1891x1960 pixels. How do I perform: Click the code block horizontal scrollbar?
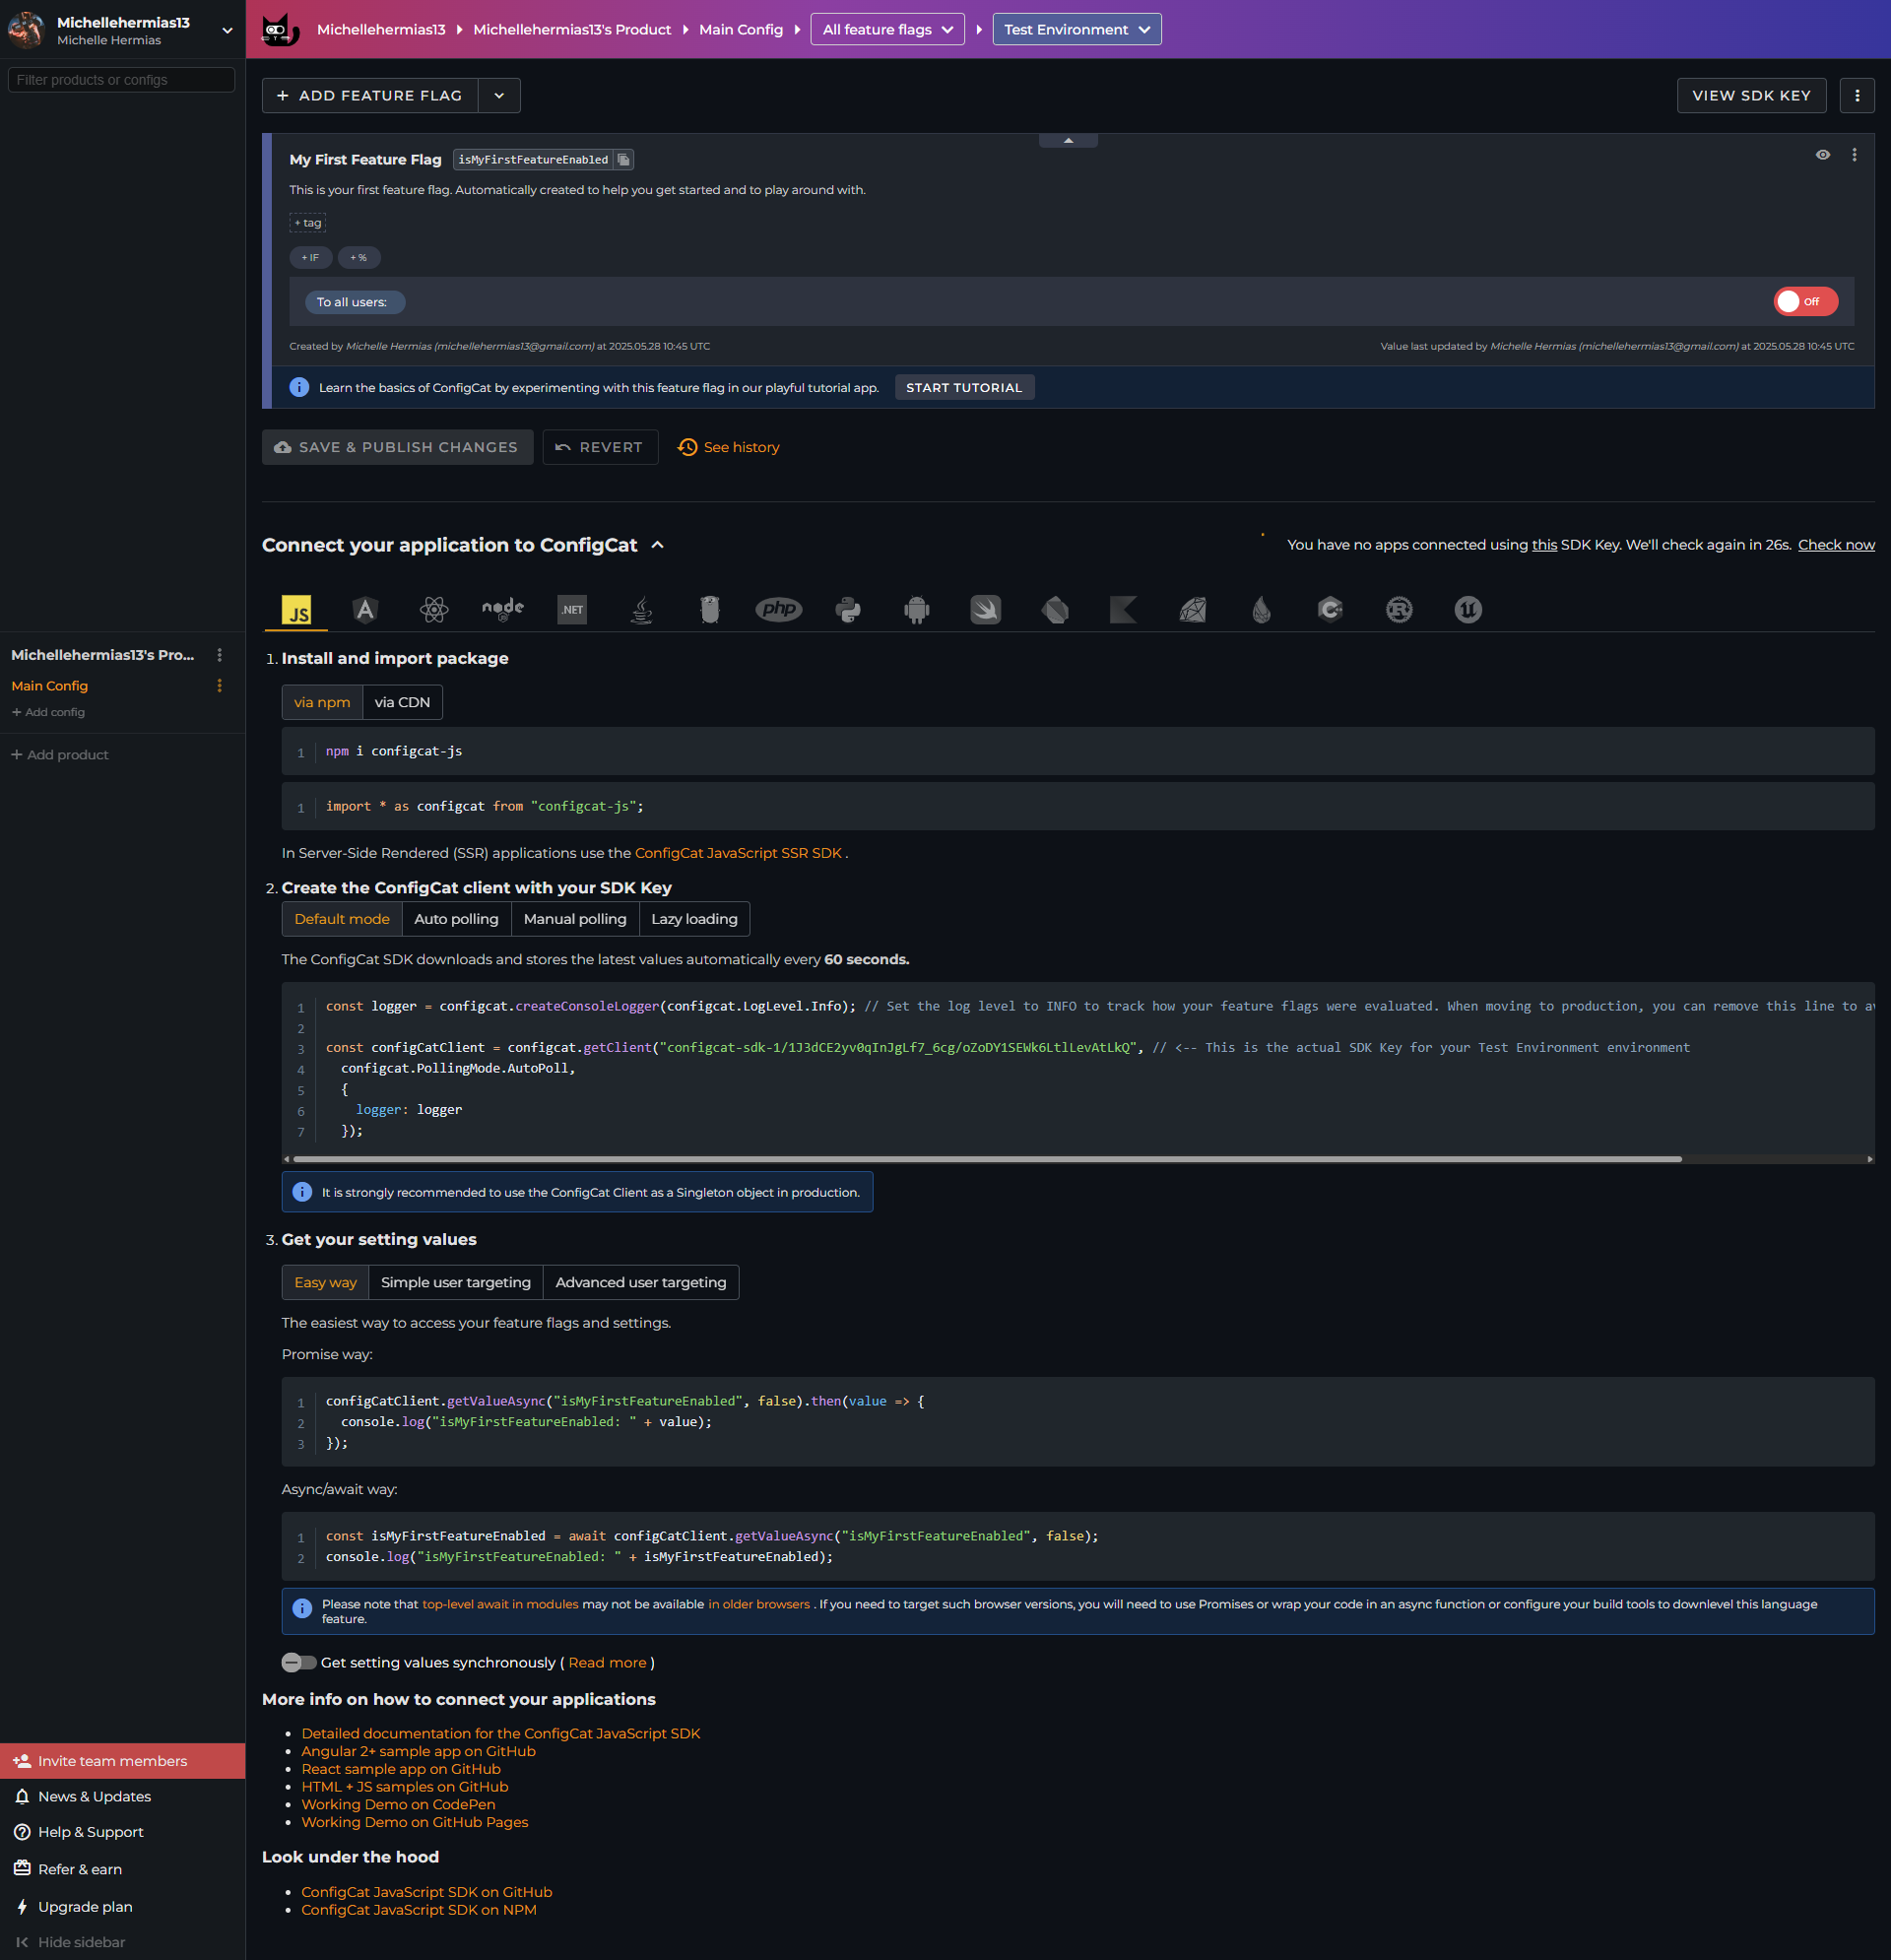987,1159
